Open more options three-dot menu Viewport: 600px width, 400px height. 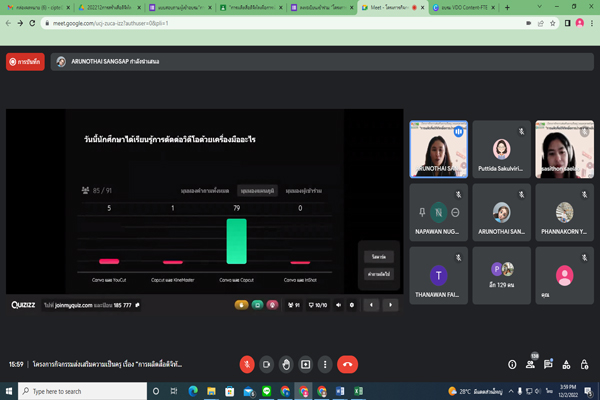(x=325, y=364)
